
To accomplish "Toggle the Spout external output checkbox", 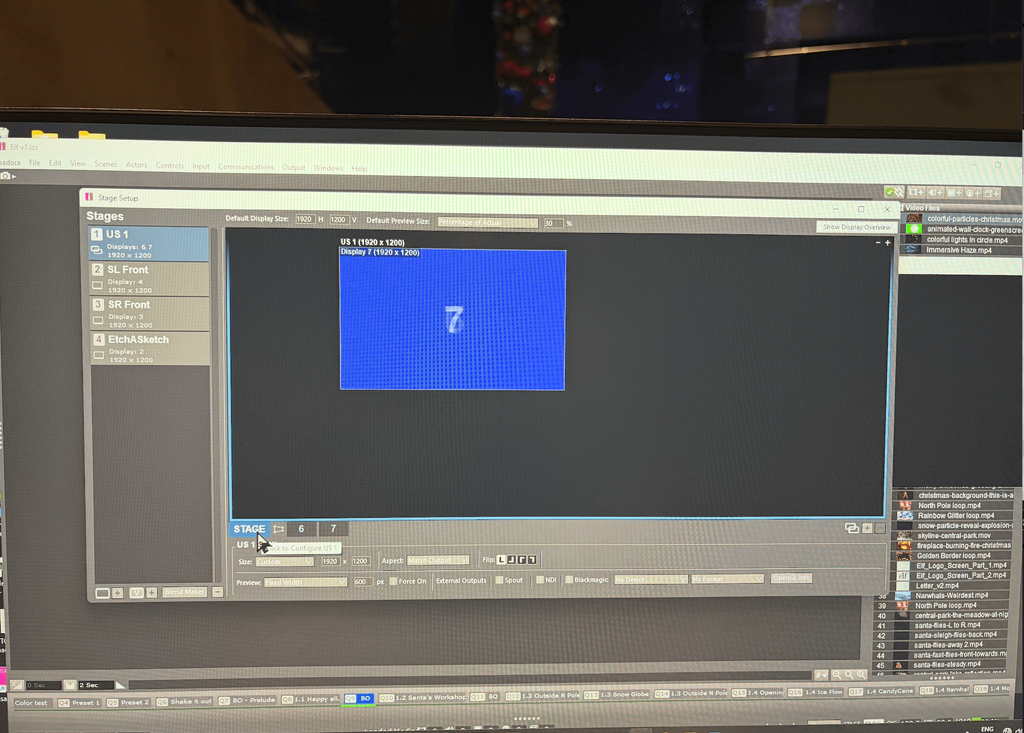I will (x=499, y=580).
